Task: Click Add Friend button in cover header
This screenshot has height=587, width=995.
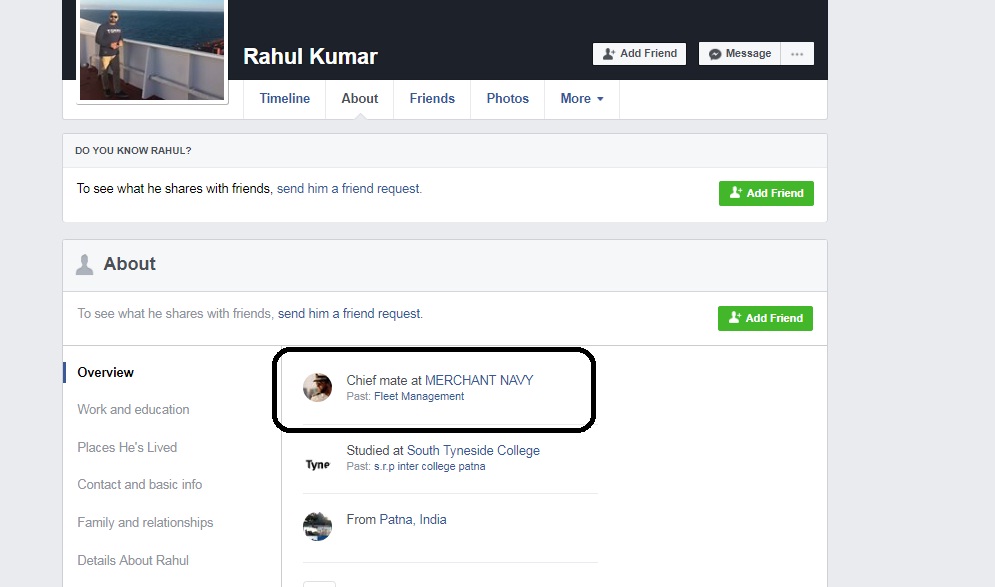Action: pyautogui.click(x=639, y=54)
